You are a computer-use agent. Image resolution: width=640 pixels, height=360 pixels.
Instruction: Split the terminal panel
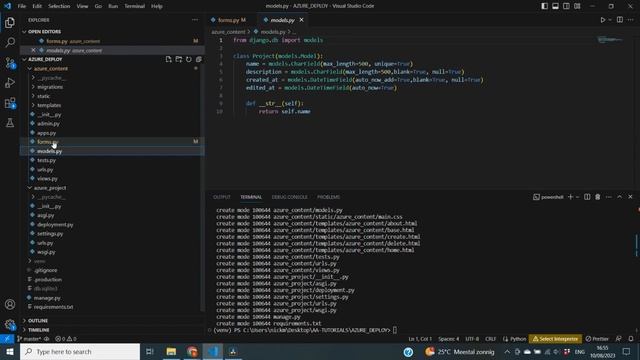click(x=587, y=197)
